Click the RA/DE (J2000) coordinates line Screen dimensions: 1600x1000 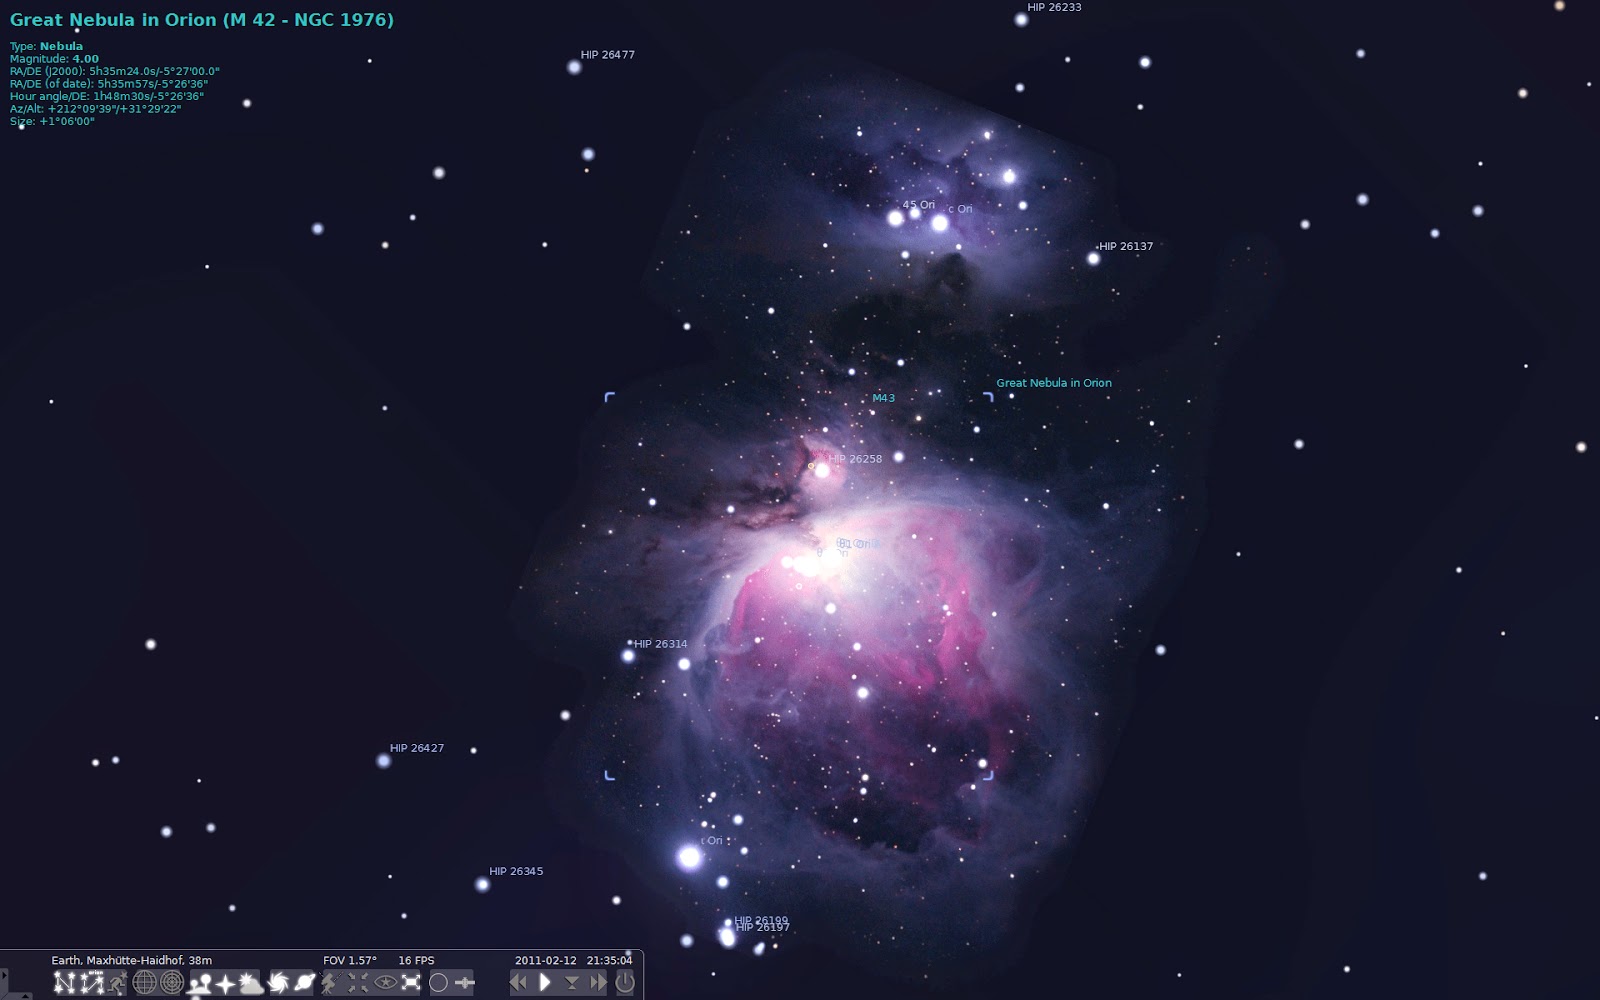click(x=114, y=71)
